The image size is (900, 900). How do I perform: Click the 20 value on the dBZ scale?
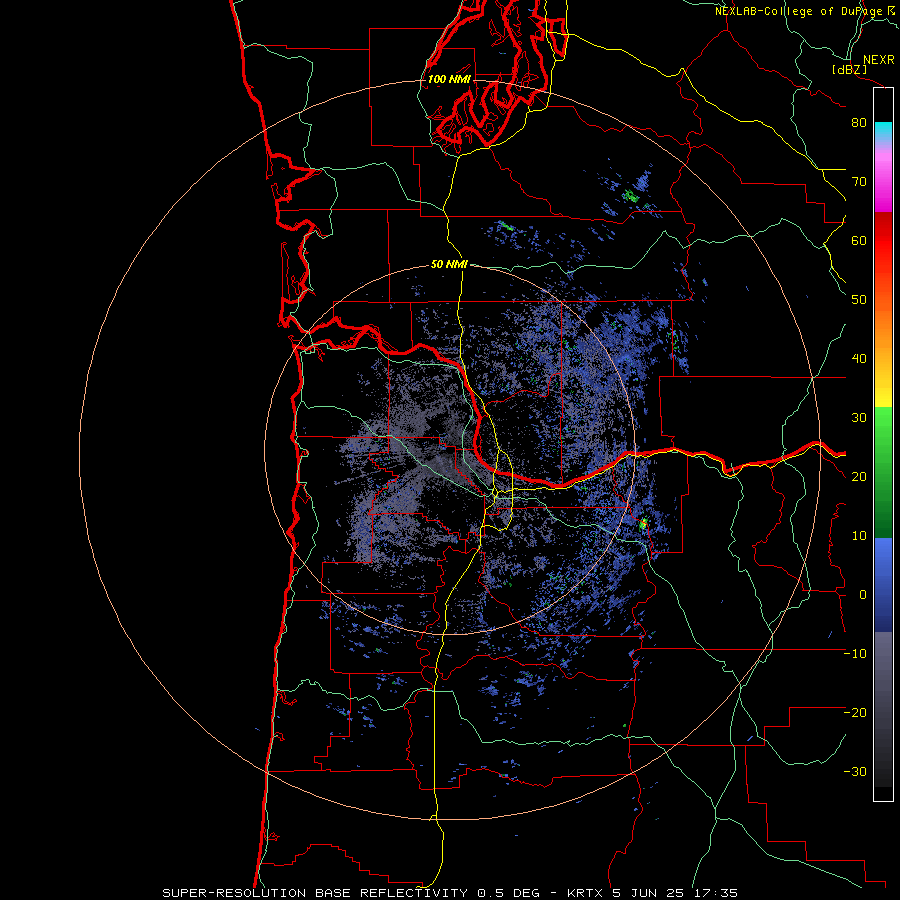[859, 476]
